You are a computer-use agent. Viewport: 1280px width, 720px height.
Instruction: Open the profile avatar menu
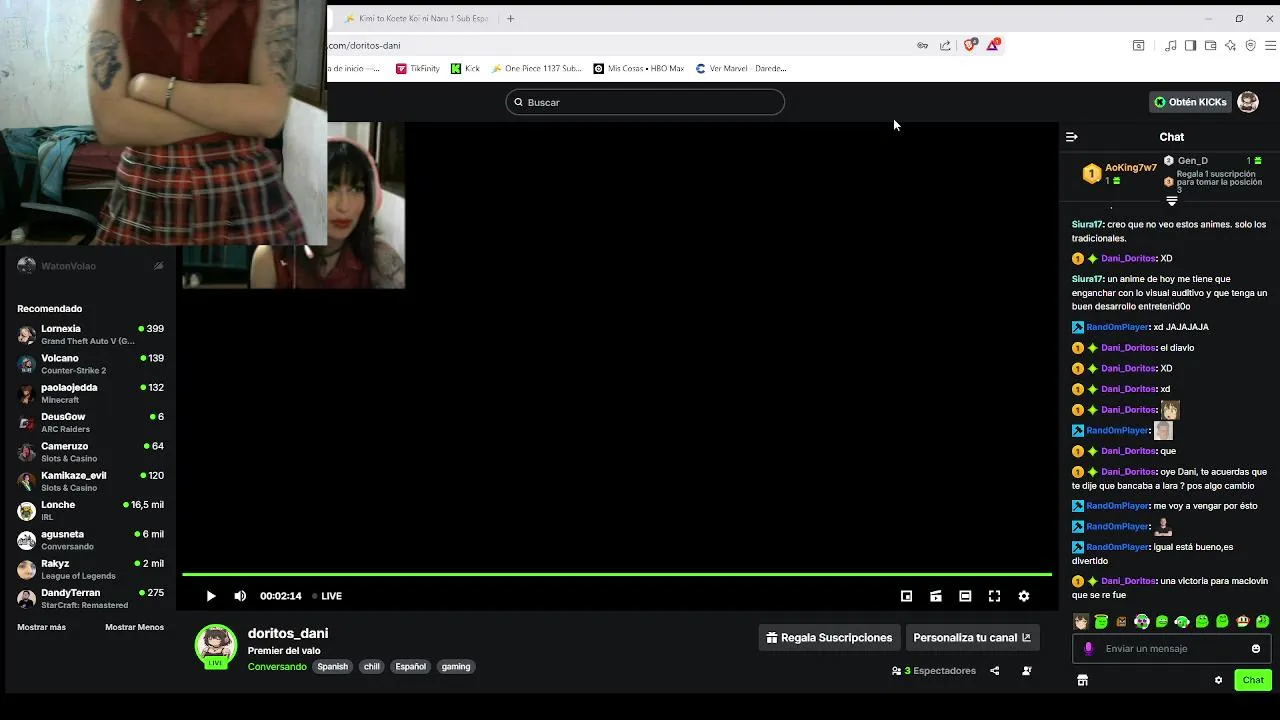click(x=1248, y=102)
